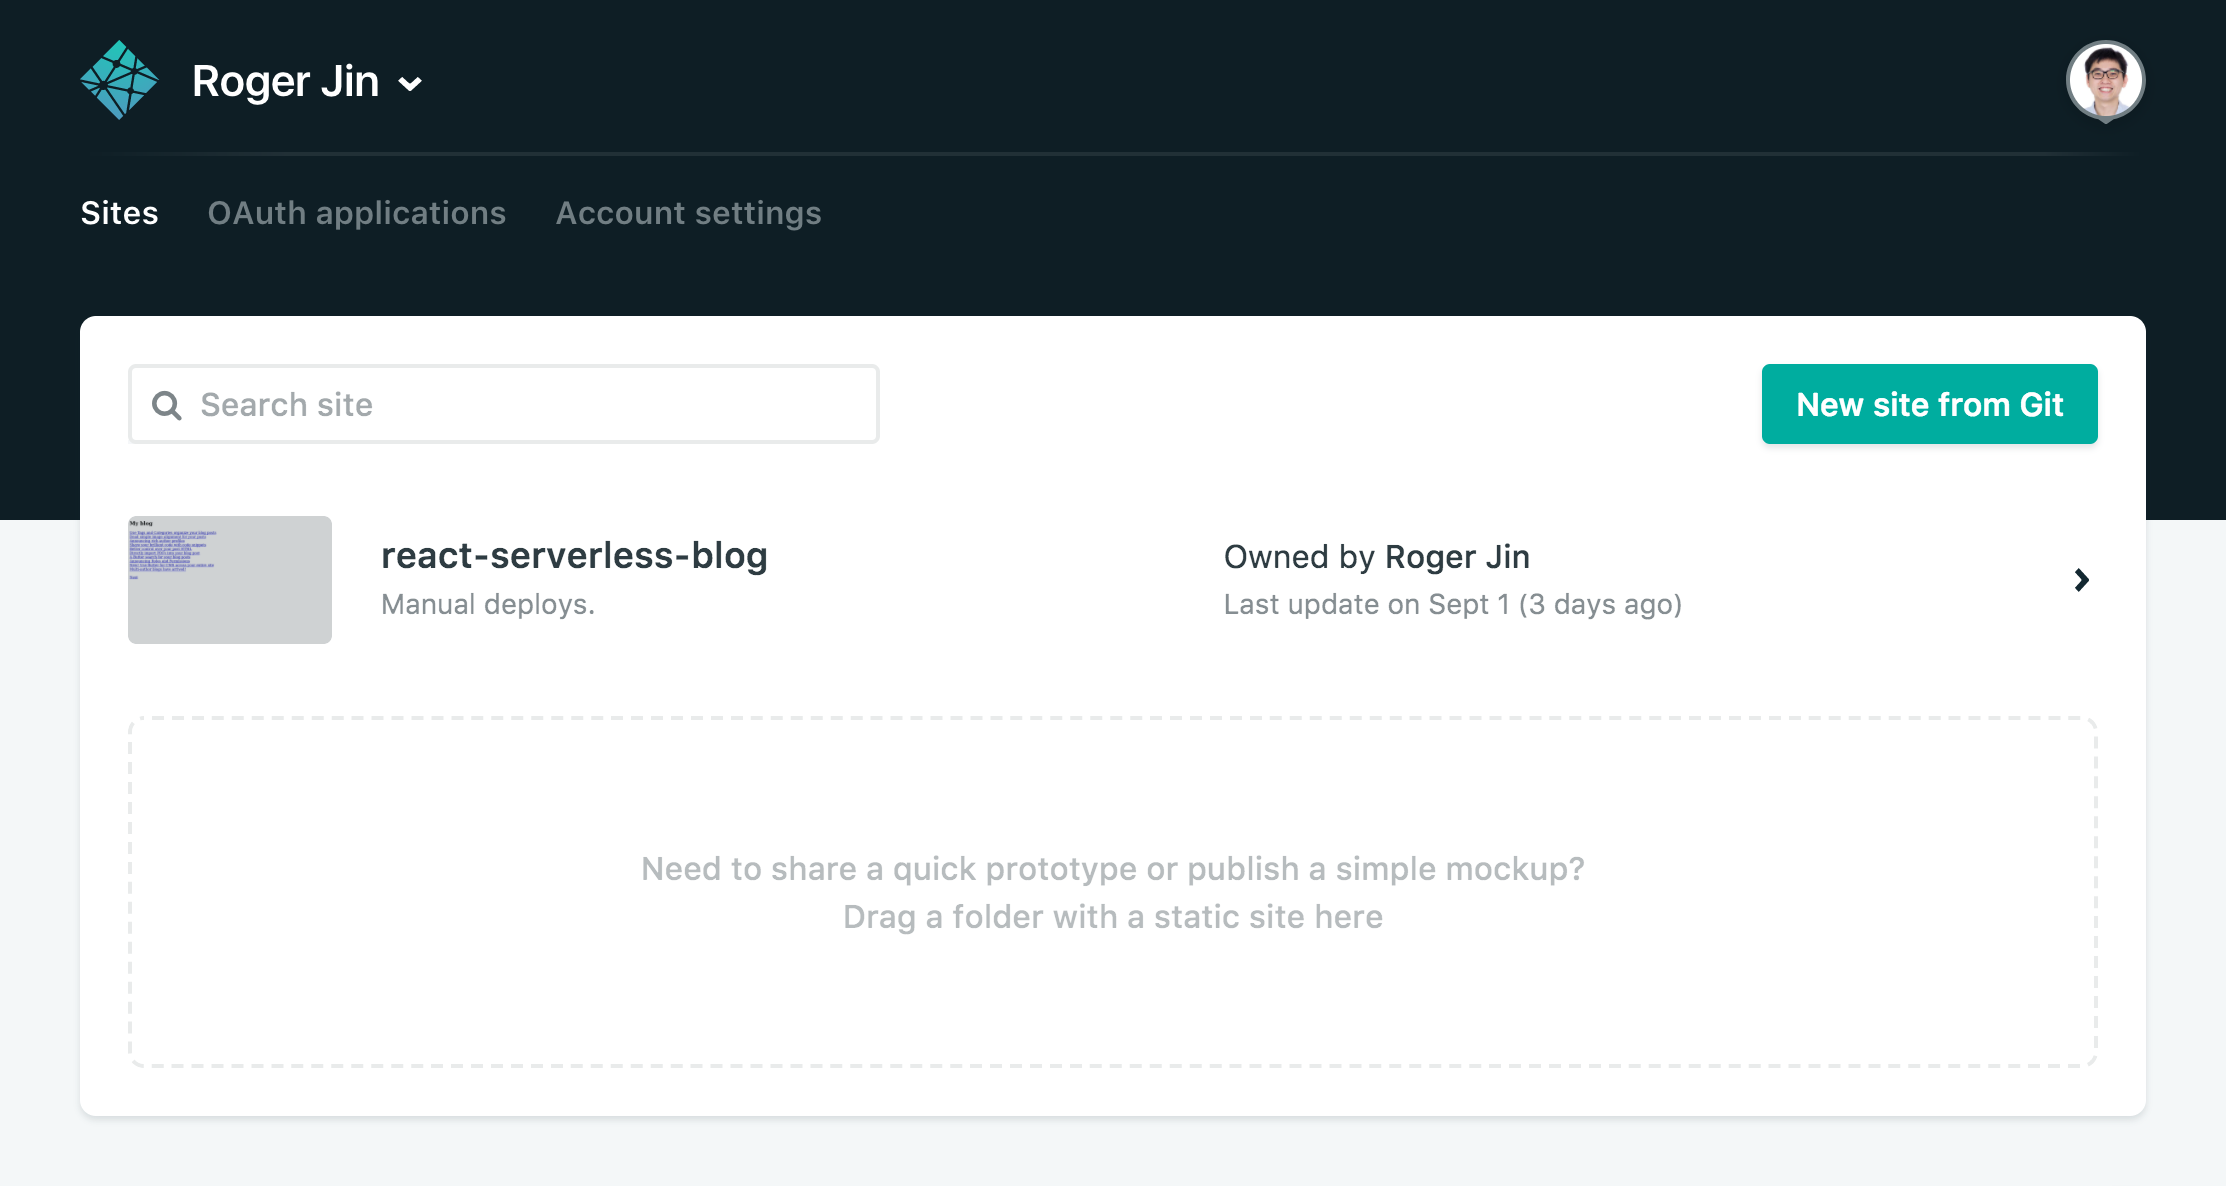Click the chevron arrow on react-serverless-blog row
Viewport: 2226px width, 1186px height.
[2081, 580]
